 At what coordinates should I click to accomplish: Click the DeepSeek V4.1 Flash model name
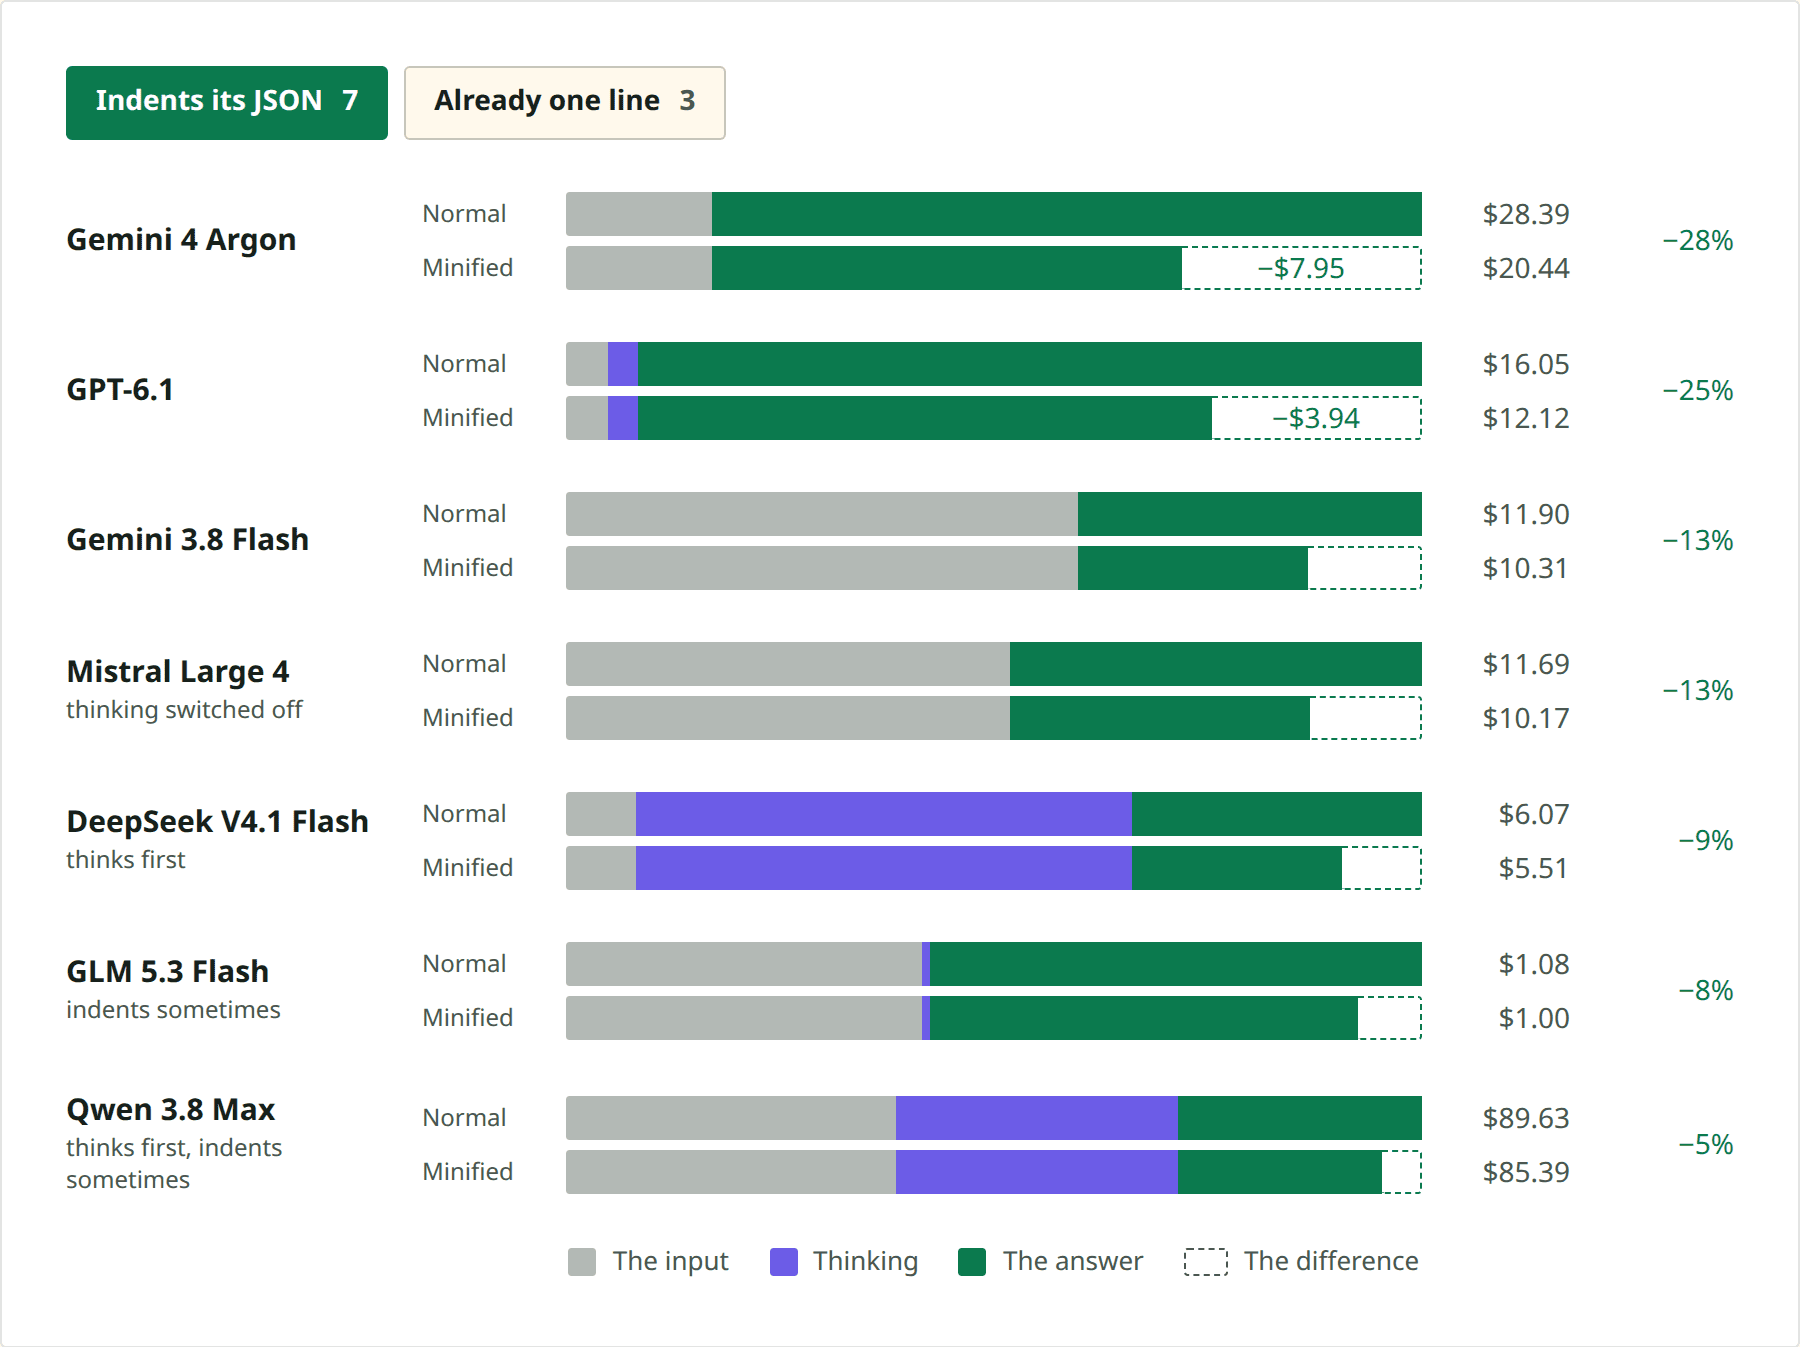pyautogui.click(x=217, y=821)
